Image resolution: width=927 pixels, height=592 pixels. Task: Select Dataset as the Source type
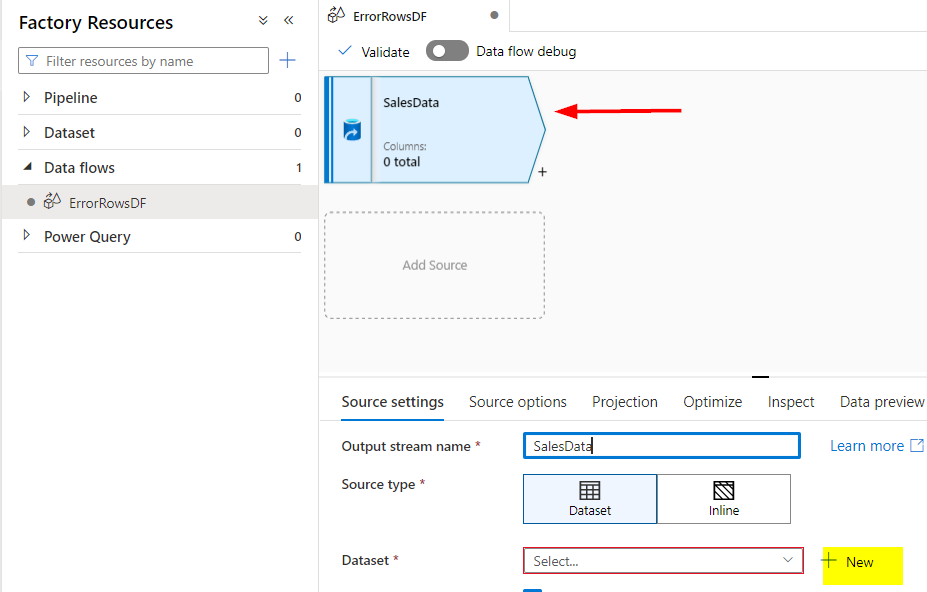pyautogui.click(x=589, y=499)
